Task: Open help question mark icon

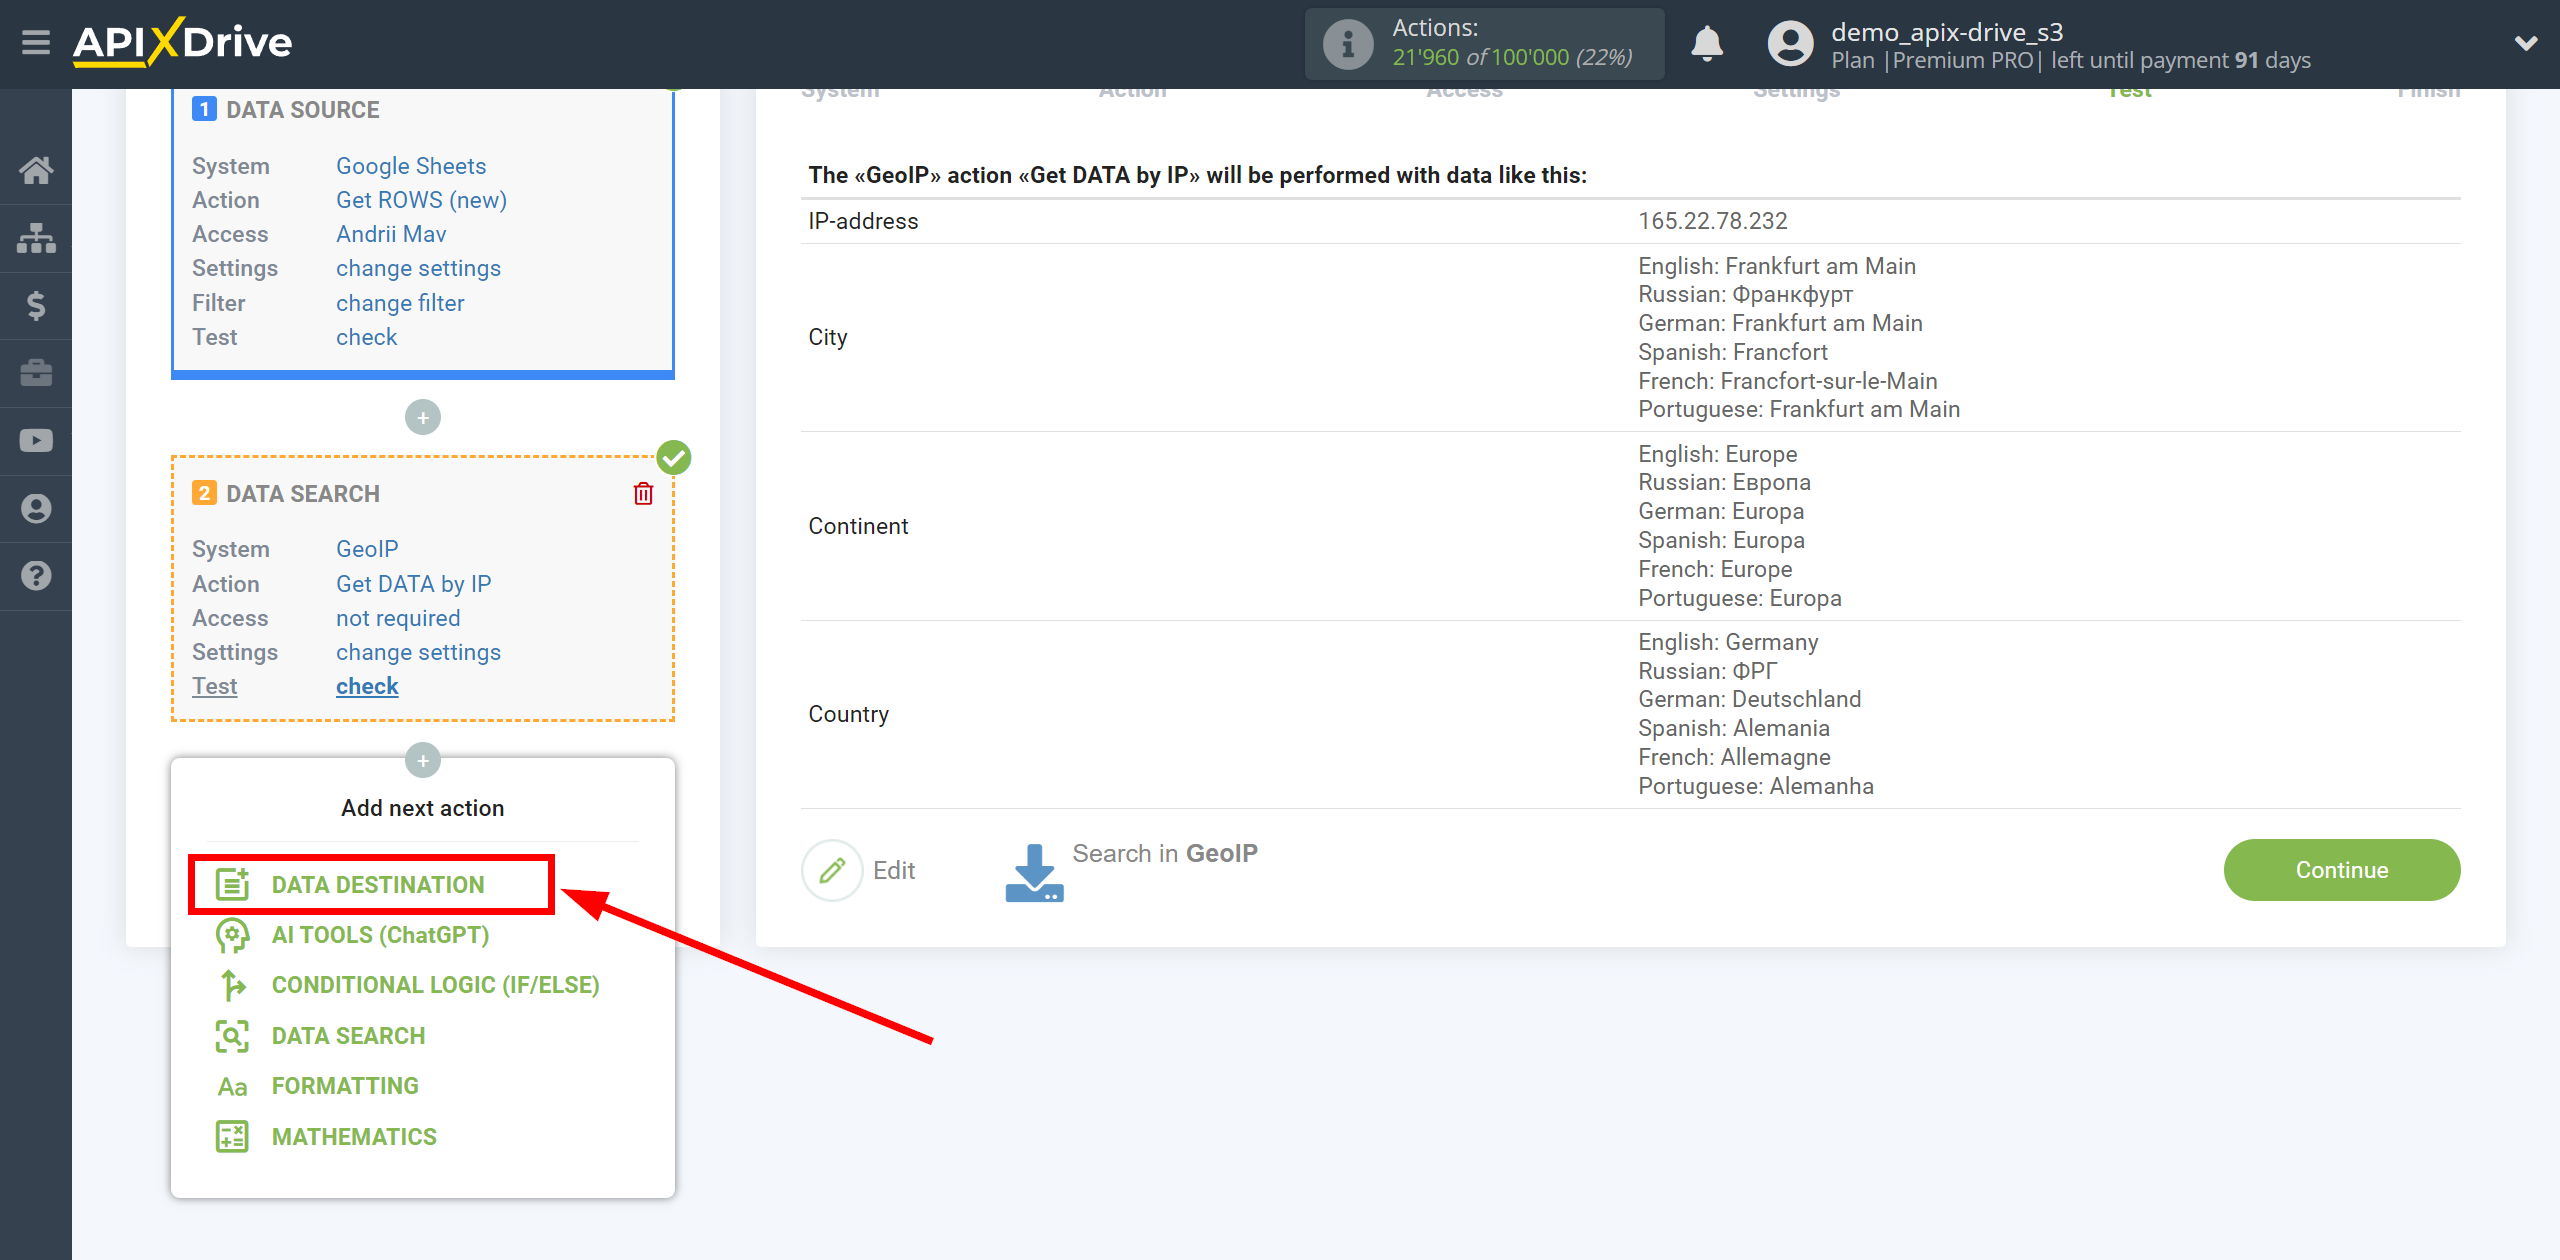Action: coord(36,576)
